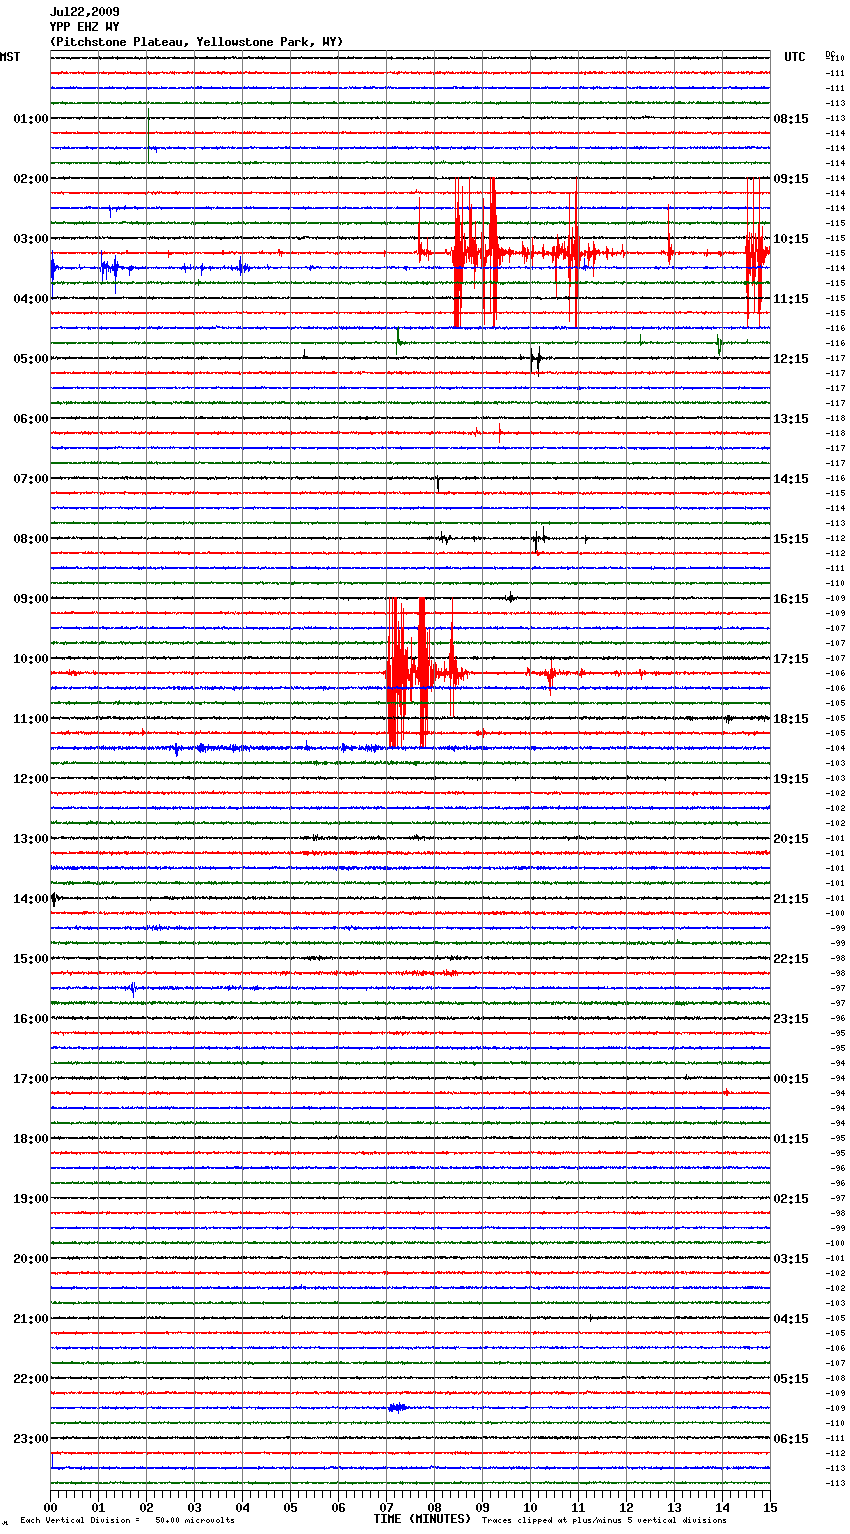Select the Each Vertical Division 50.00 microvolts note

[127, 1521]
